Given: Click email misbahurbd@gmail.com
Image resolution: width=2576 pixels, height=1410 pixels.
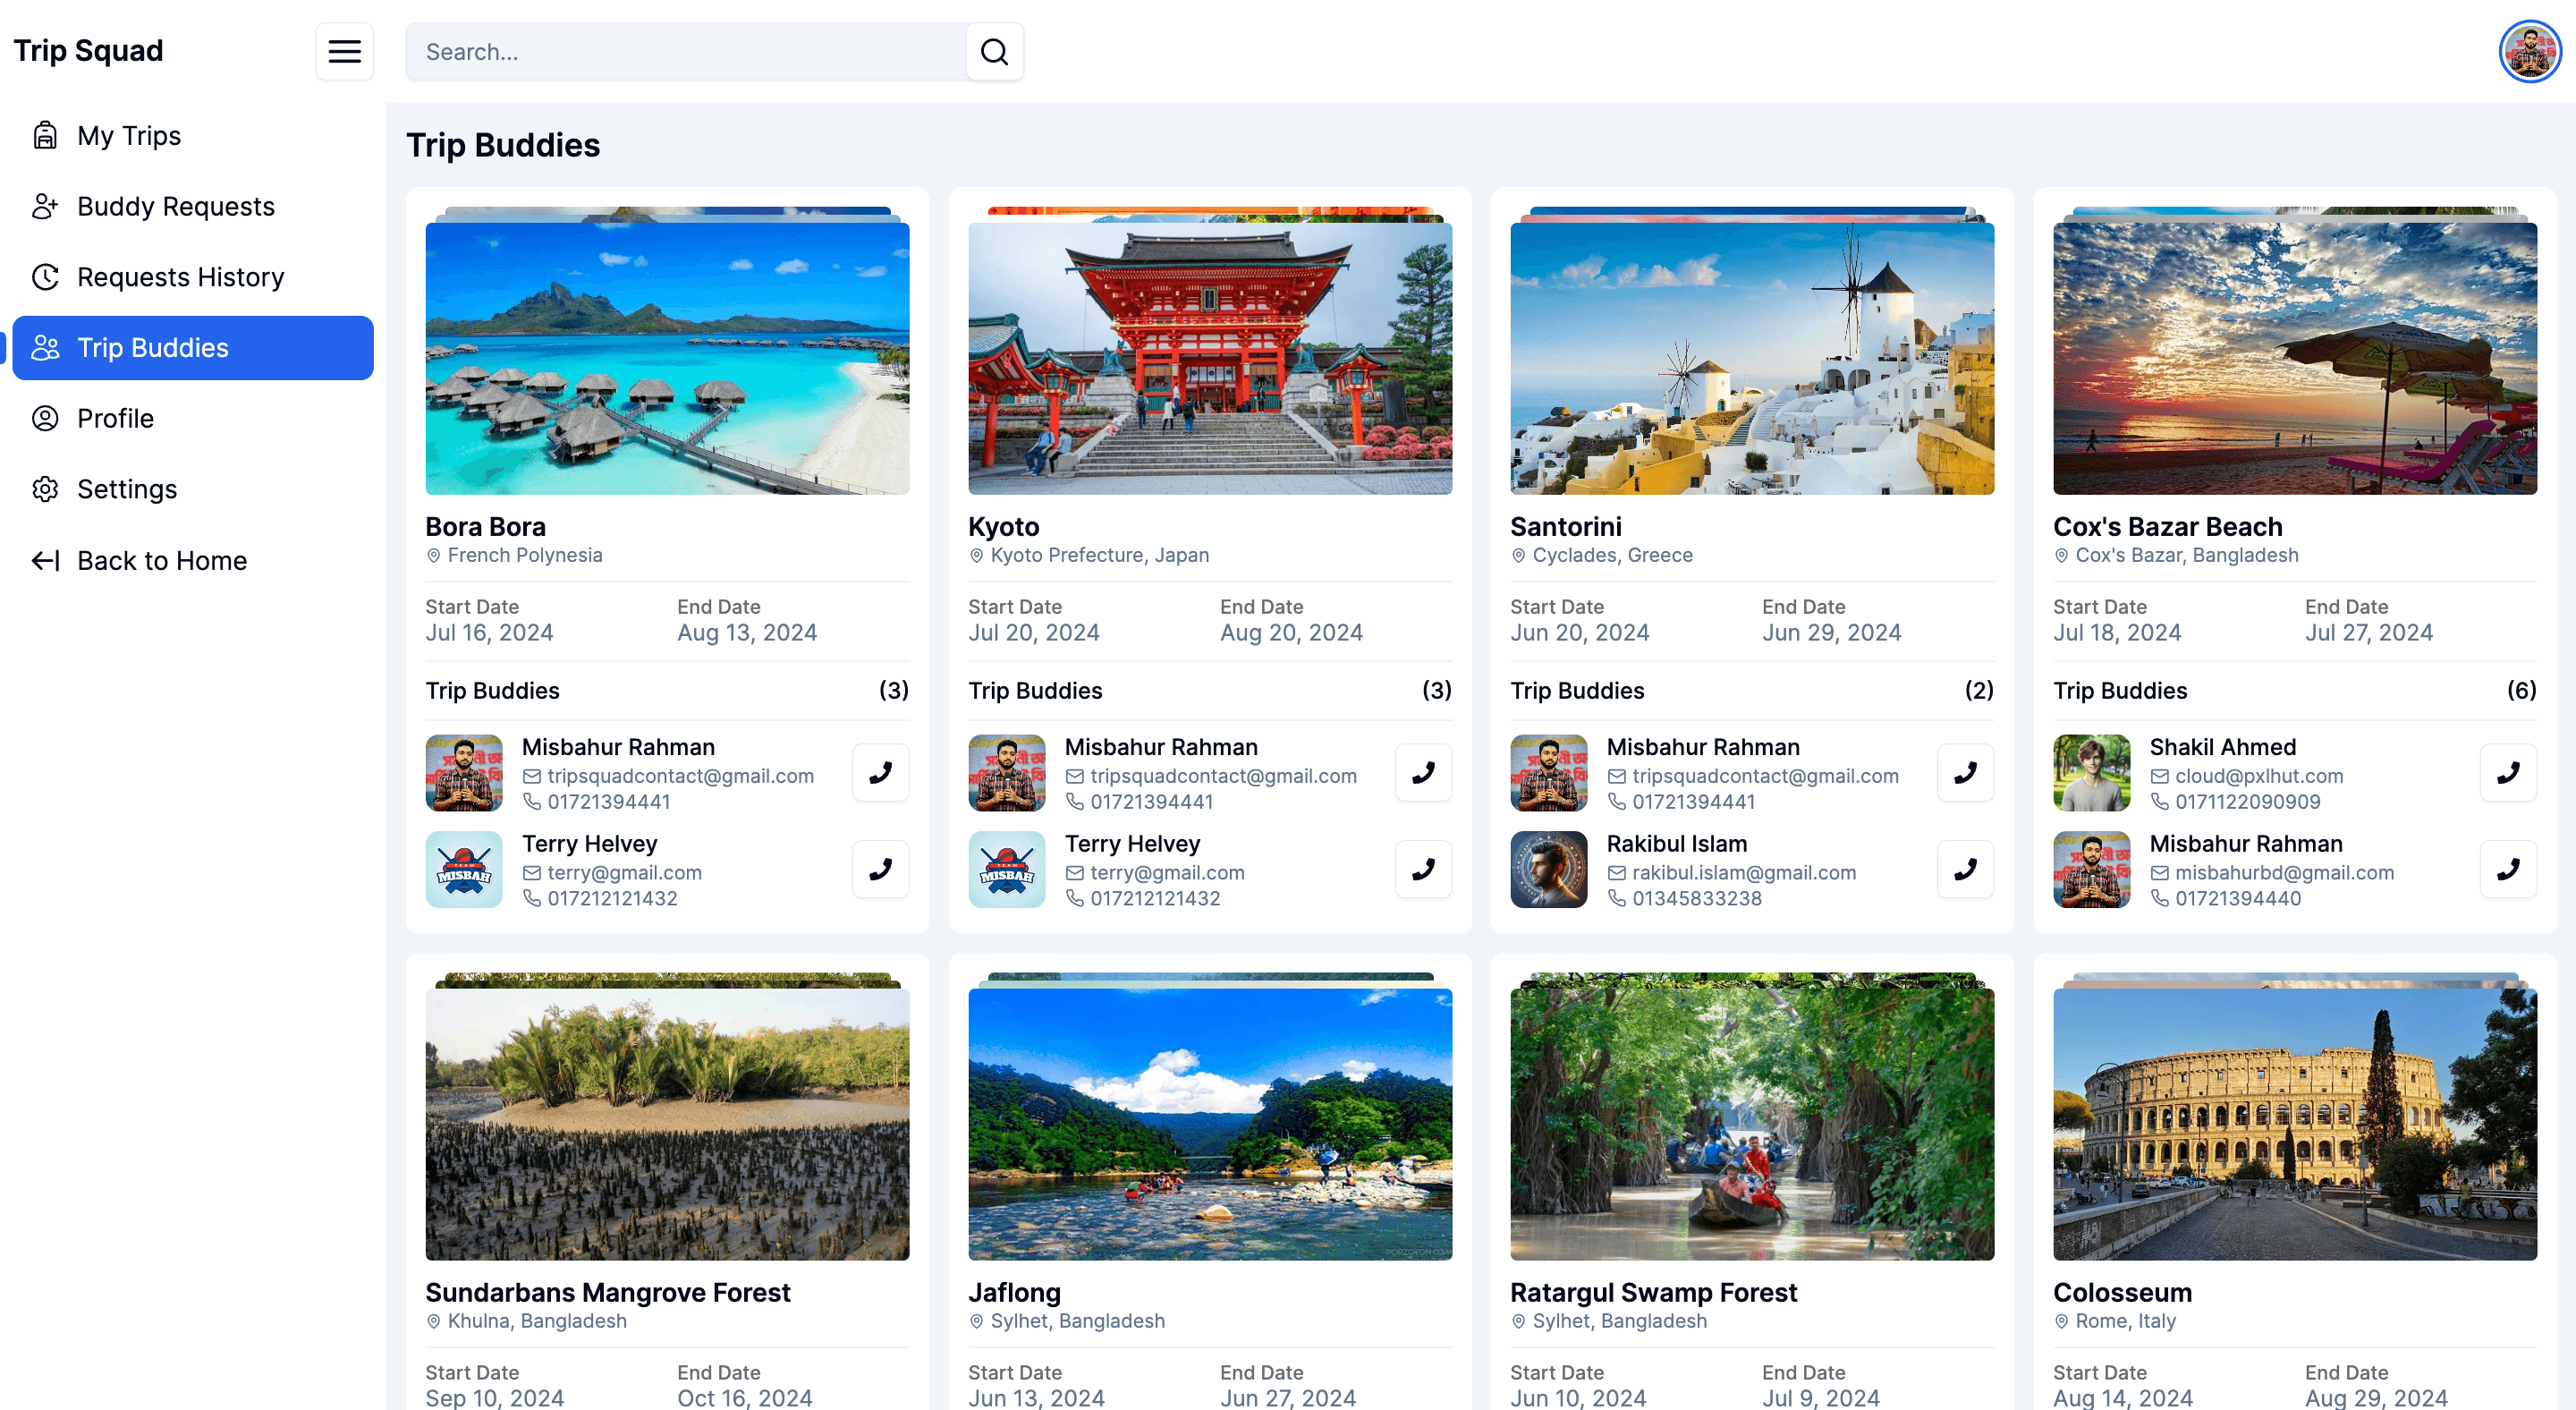Looking at the screenshot, I should click(x=2285, y=872).
